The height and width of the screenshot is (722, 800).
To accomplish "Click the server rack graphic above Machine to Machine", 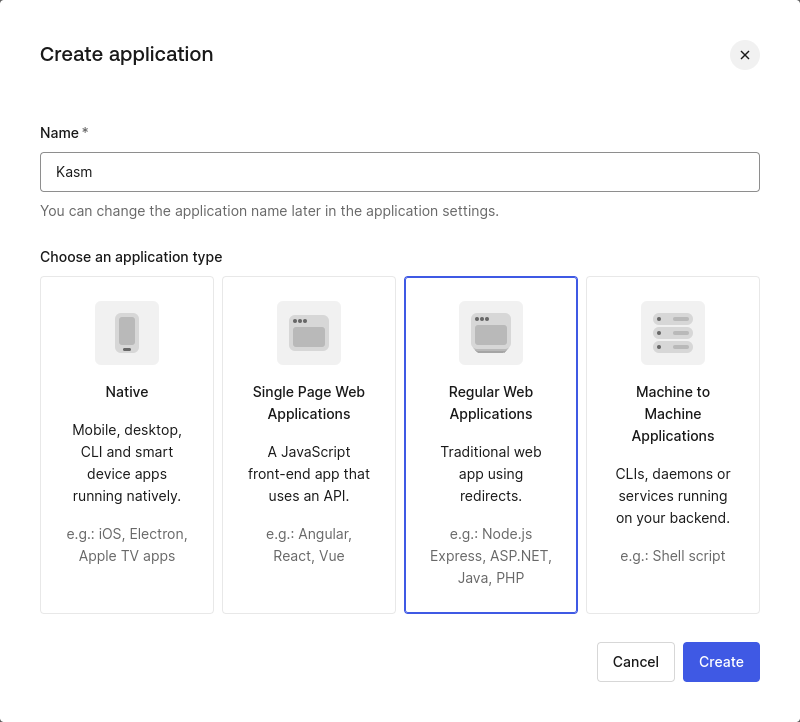I will (672, 333).
